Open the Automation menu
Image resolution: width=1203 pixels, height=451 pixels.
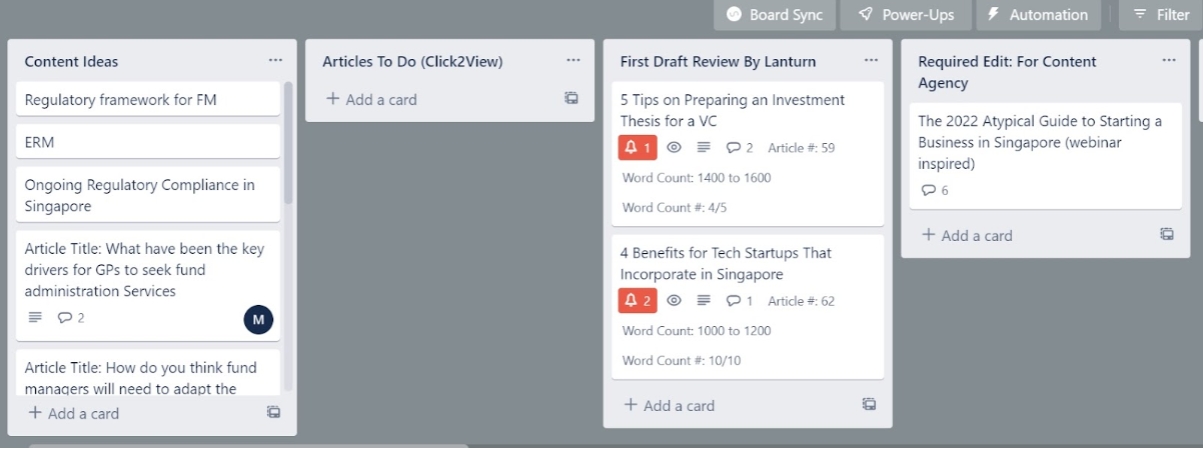point(1038,14)
